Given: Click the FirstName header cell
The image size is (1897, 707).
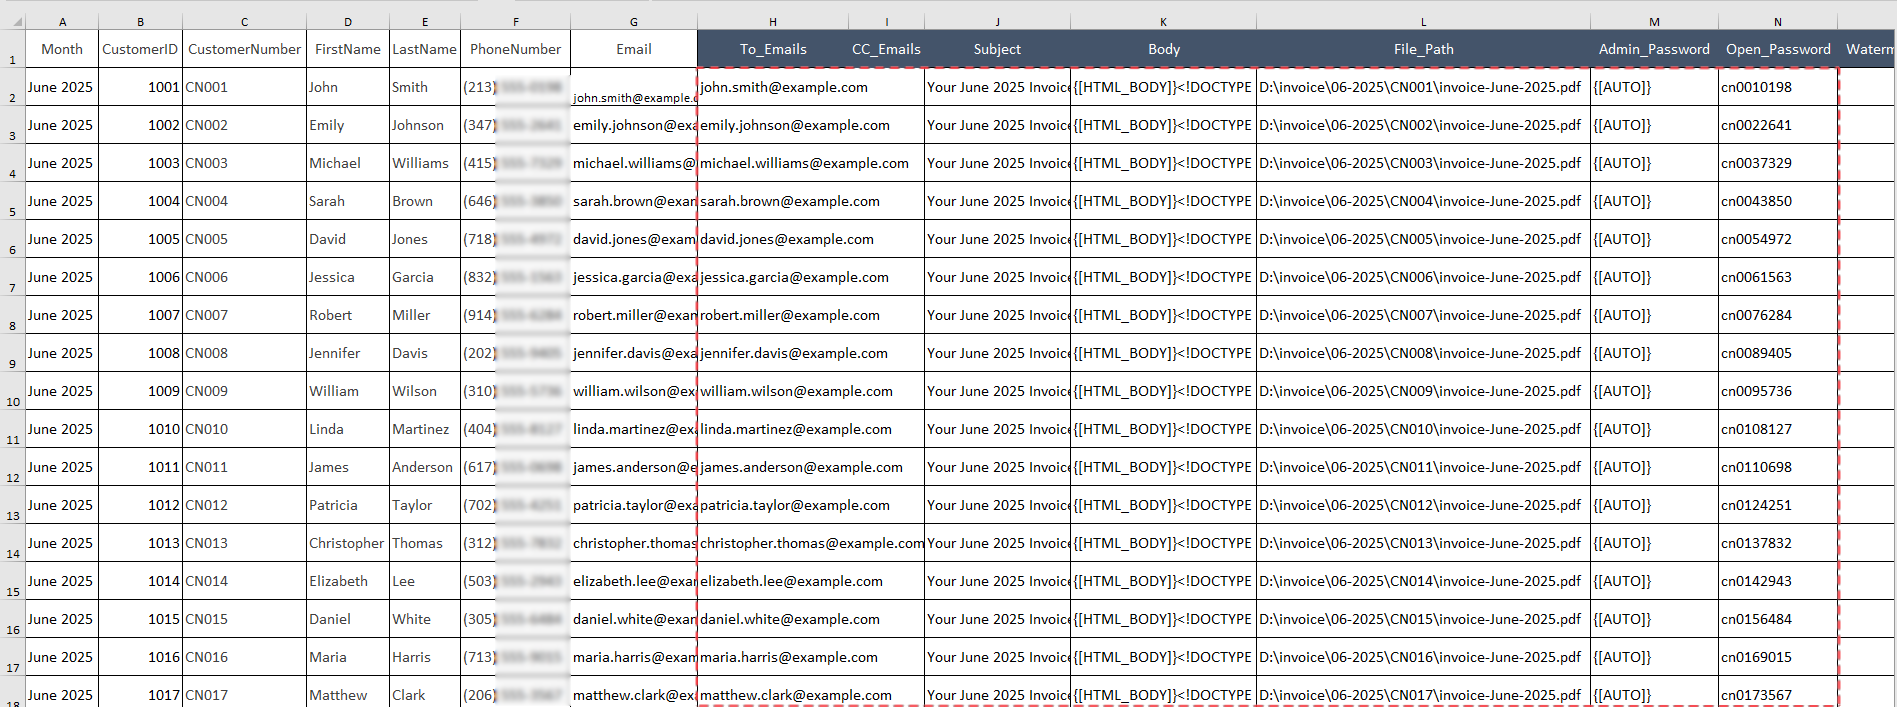Looking at the screenshot, I should [348, 49].
